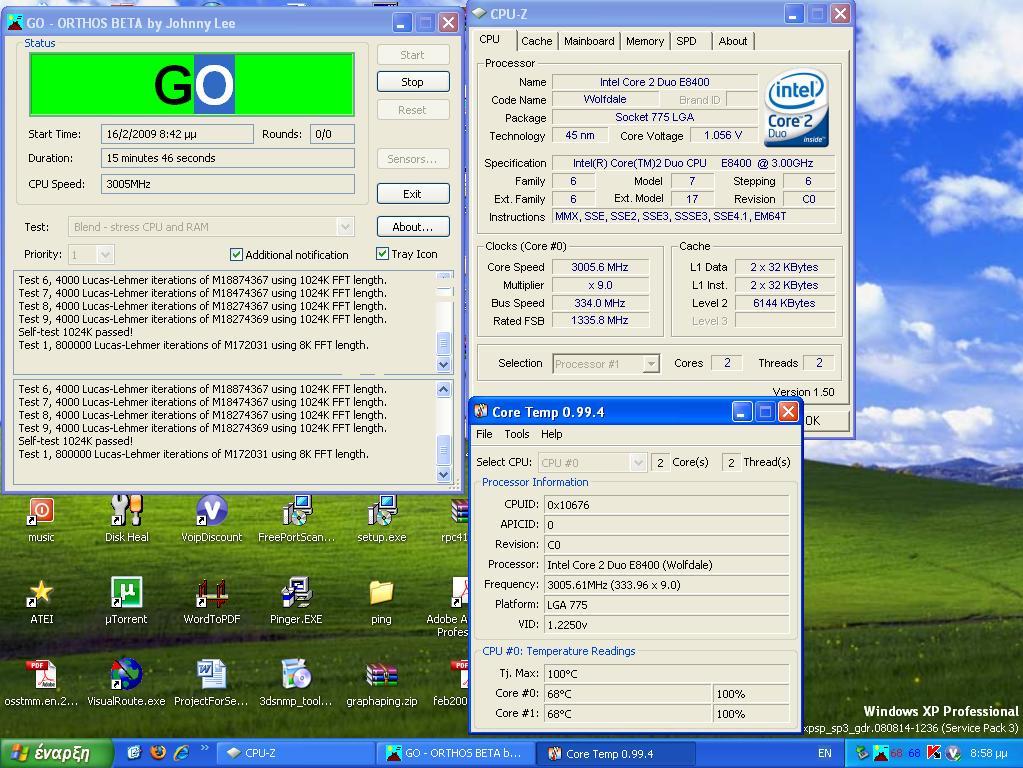1023x768 pixels.
Task: Click the Intel Core 2 Duo logo in CPU-Z
Action: pyautogui.click(x=796, y=107)
